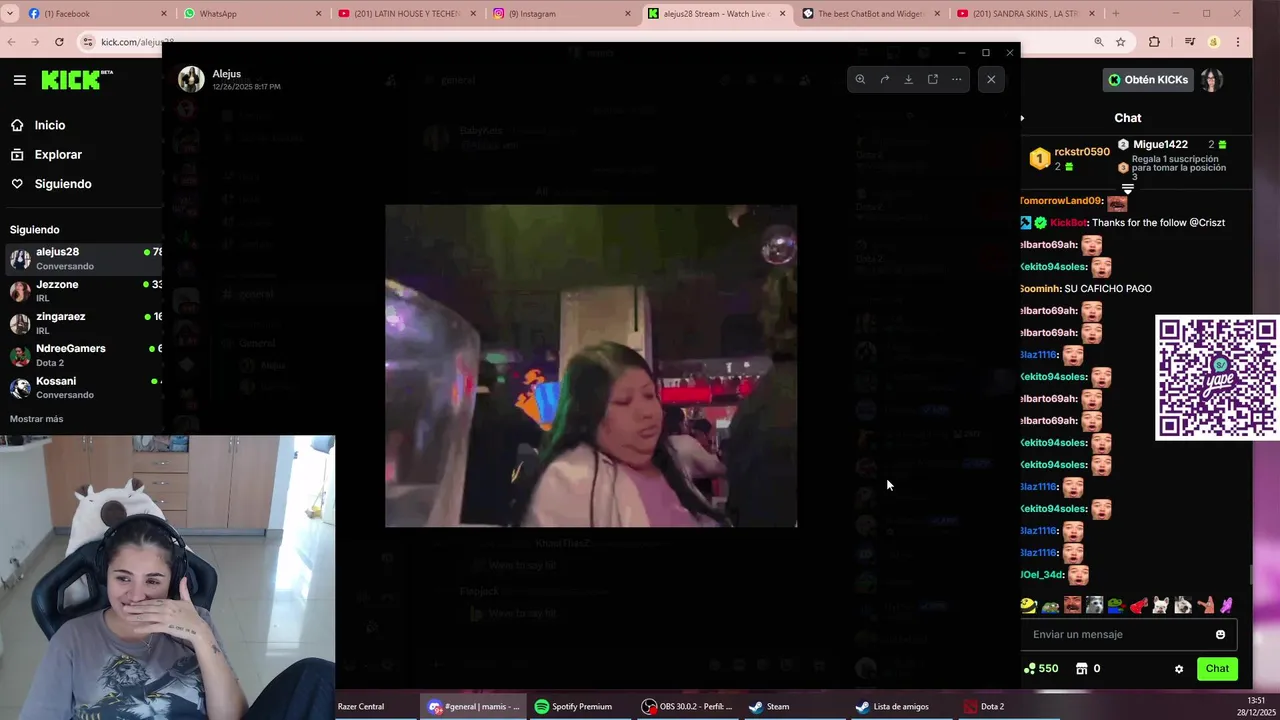Screen dimensions: 1280x720
Task: Open Chrome three-dot menu
Action: pos(1238,42)
